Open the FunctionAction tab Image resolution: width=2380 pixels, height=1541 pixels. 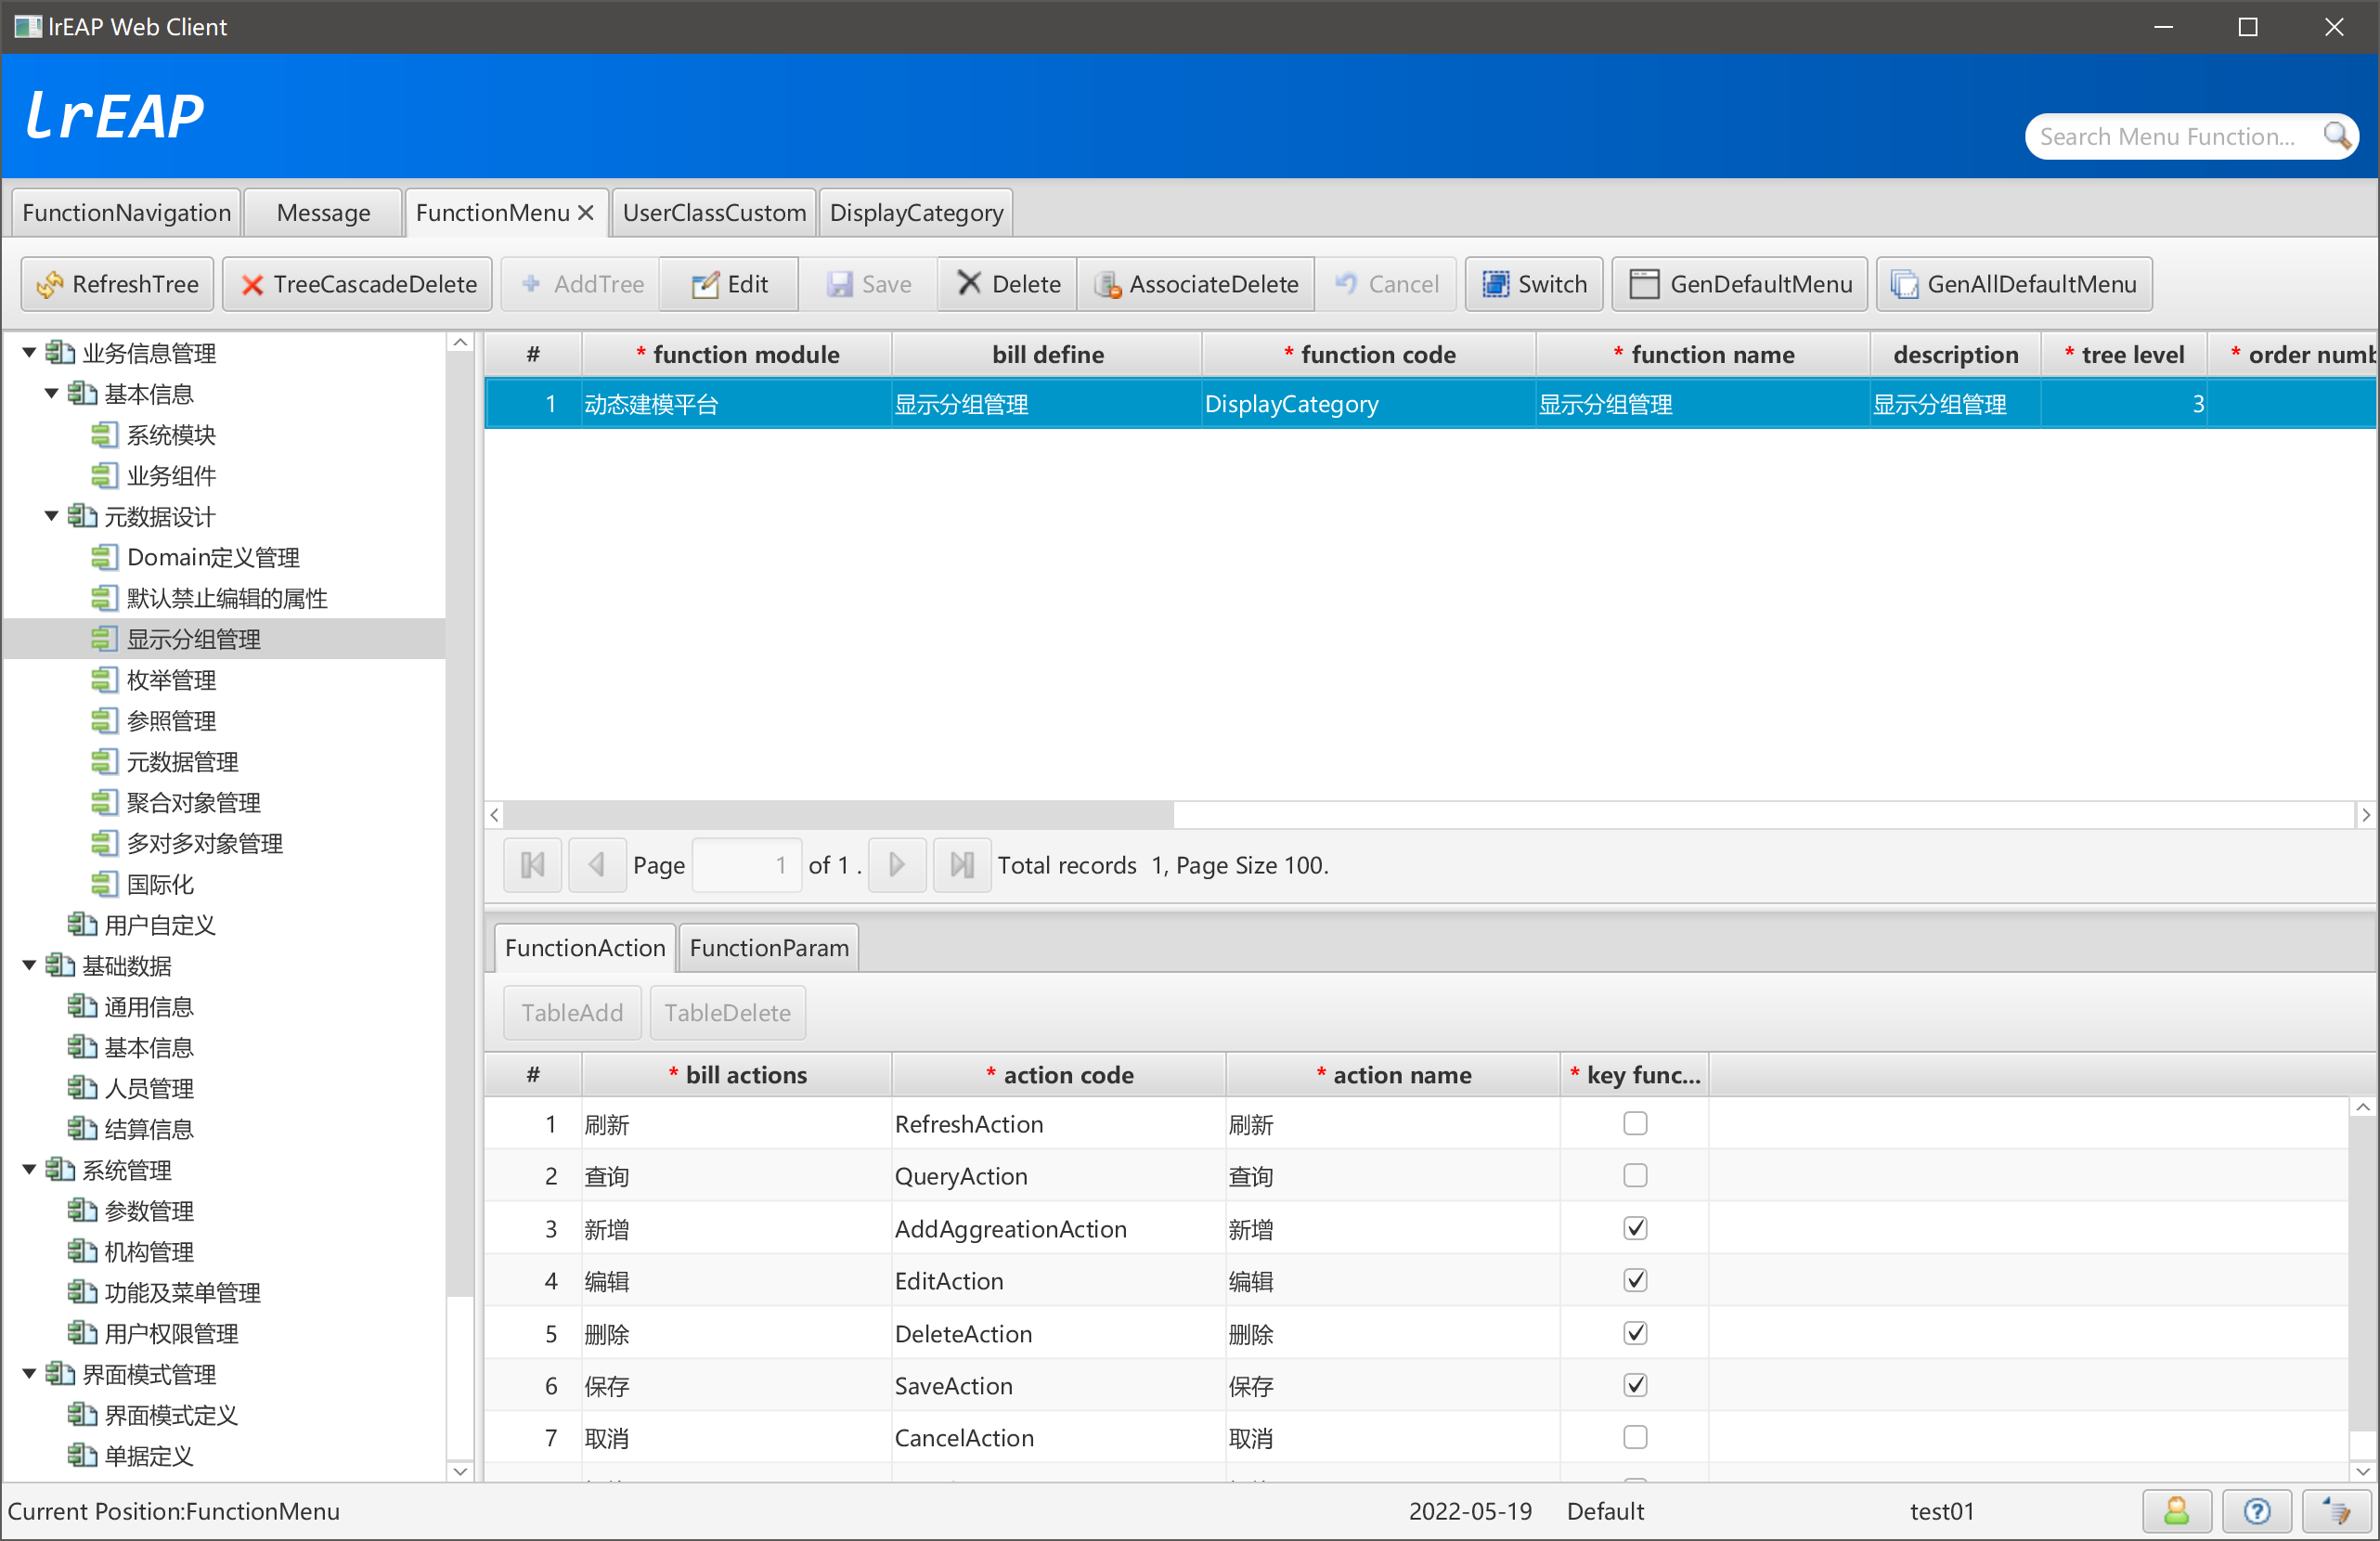click(585, 947)
